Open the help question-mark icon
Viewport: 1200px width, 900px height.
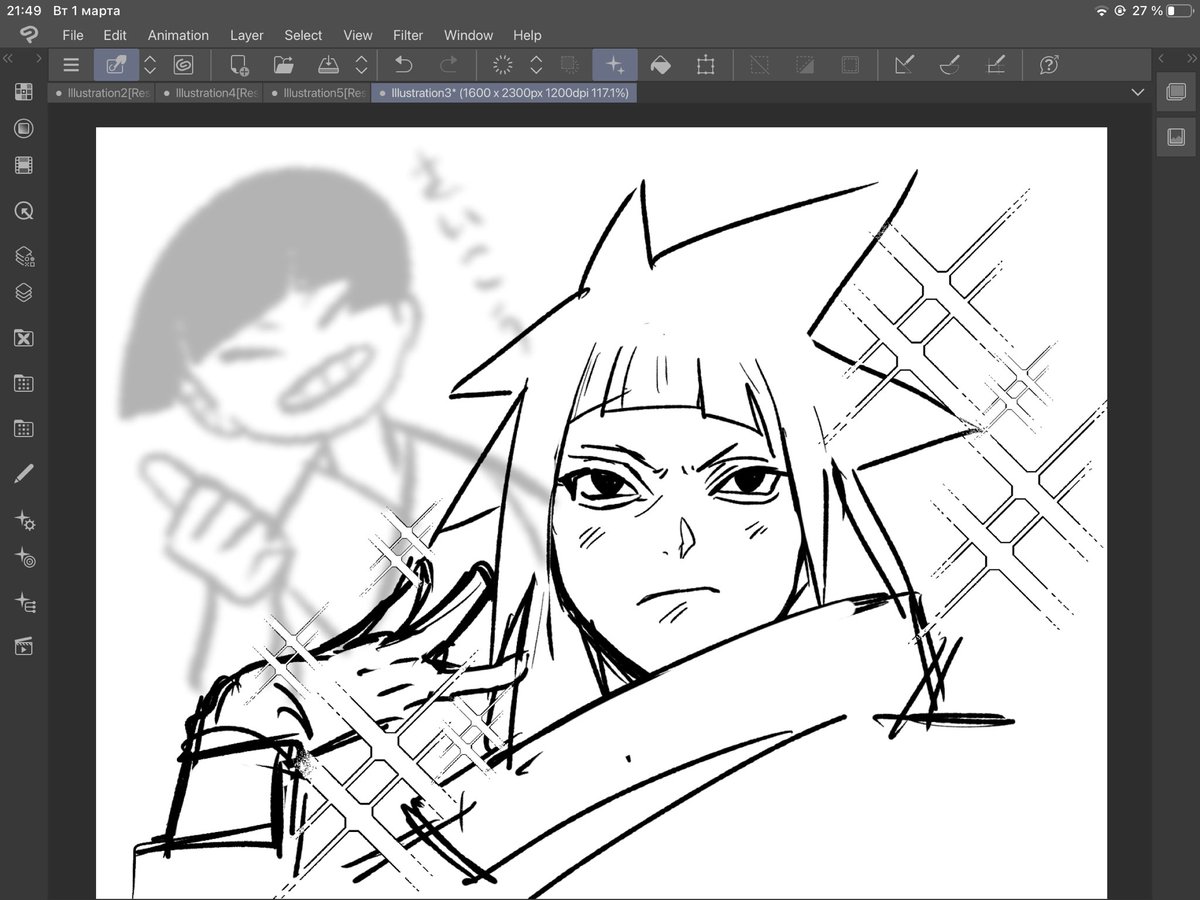(x=1049, y=65)
